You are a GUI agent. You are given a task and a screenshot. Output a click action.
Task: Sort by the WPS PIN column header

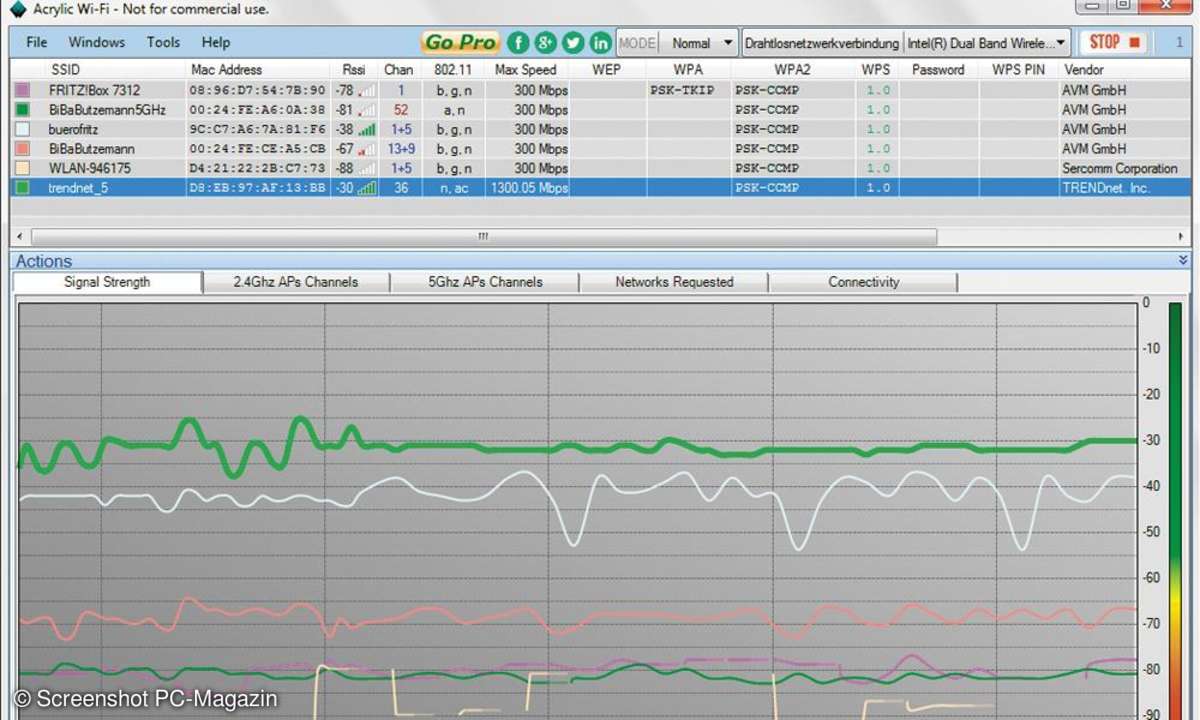click(1018, 70)
